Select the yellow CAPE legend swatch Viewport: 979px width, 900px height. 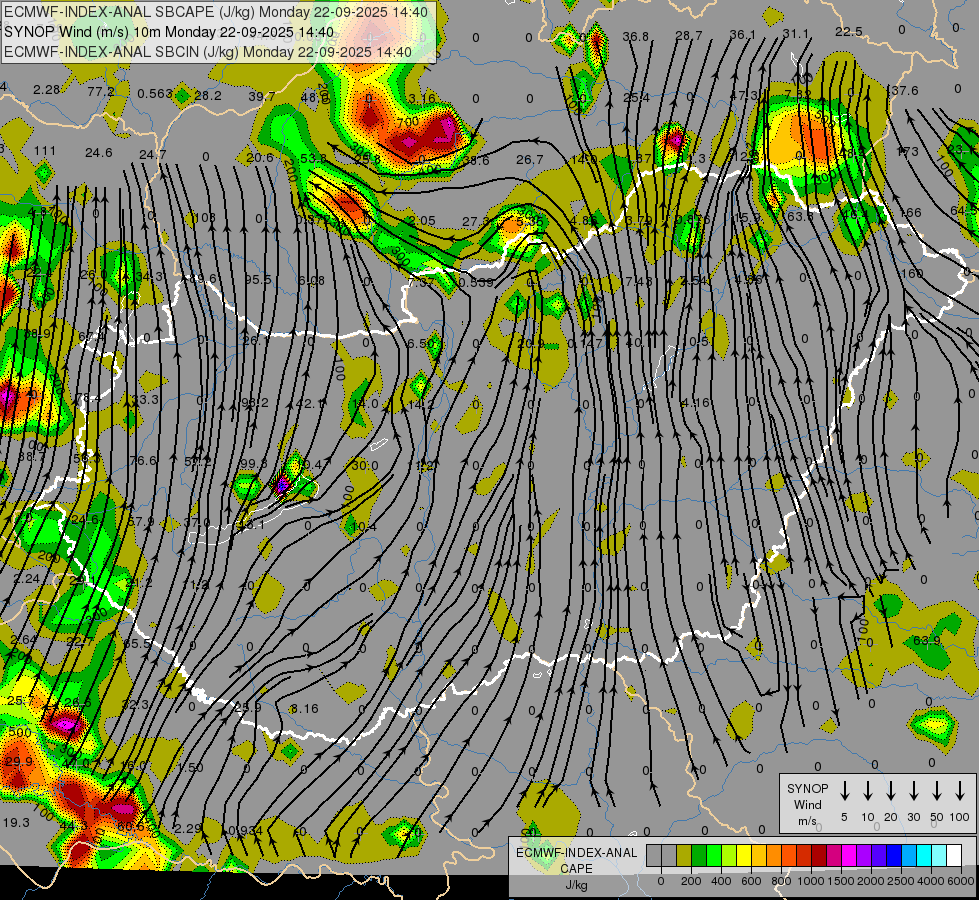point(744,855)
